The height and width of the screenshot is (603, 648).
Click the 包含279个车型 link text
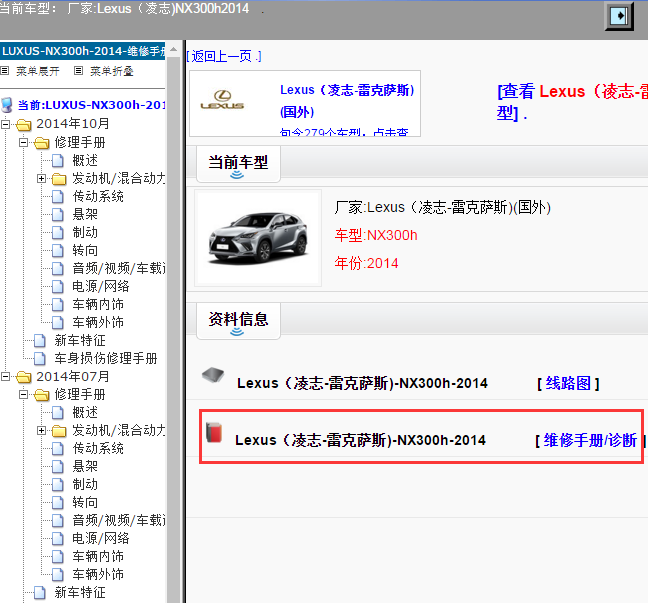coord(344,132)
